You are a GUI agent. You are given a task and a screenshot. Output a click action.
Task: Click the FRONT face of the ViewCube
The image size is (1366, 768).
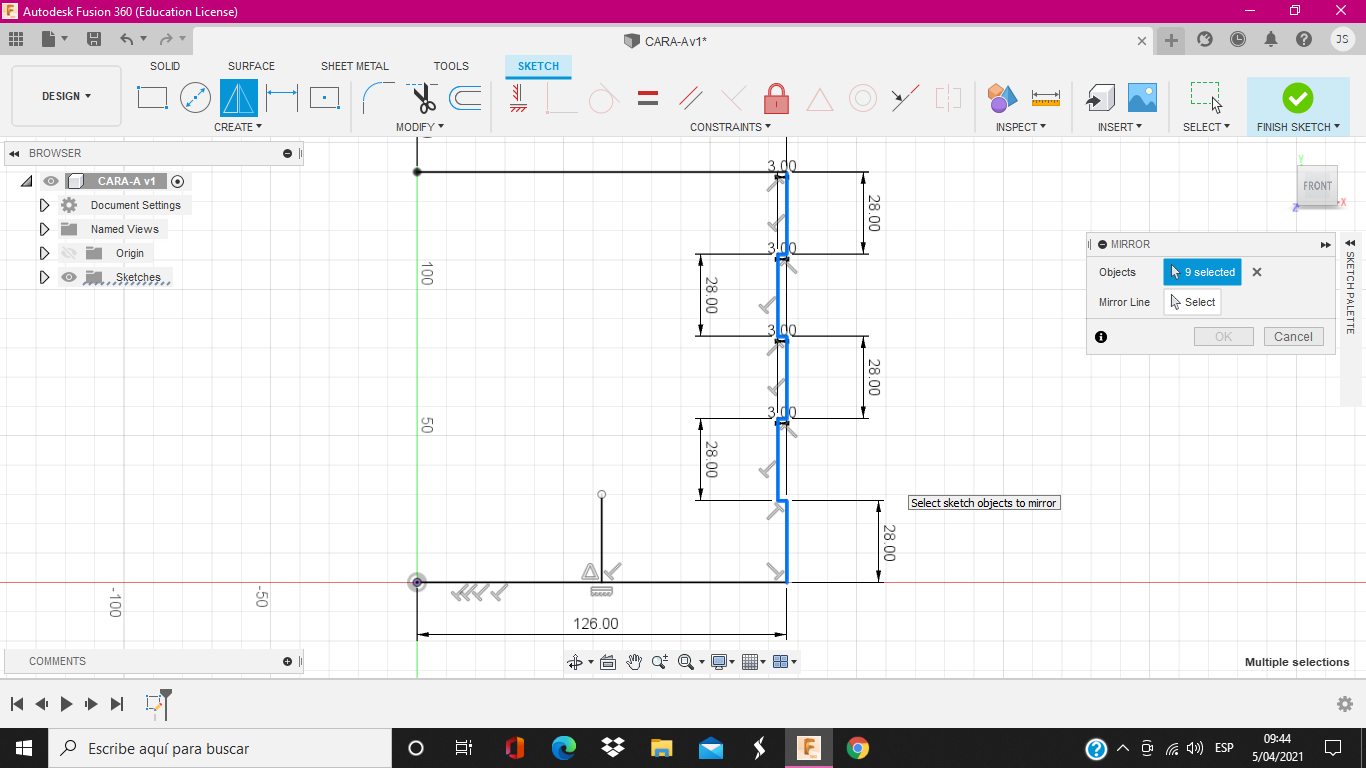[x=1317, y=186]
